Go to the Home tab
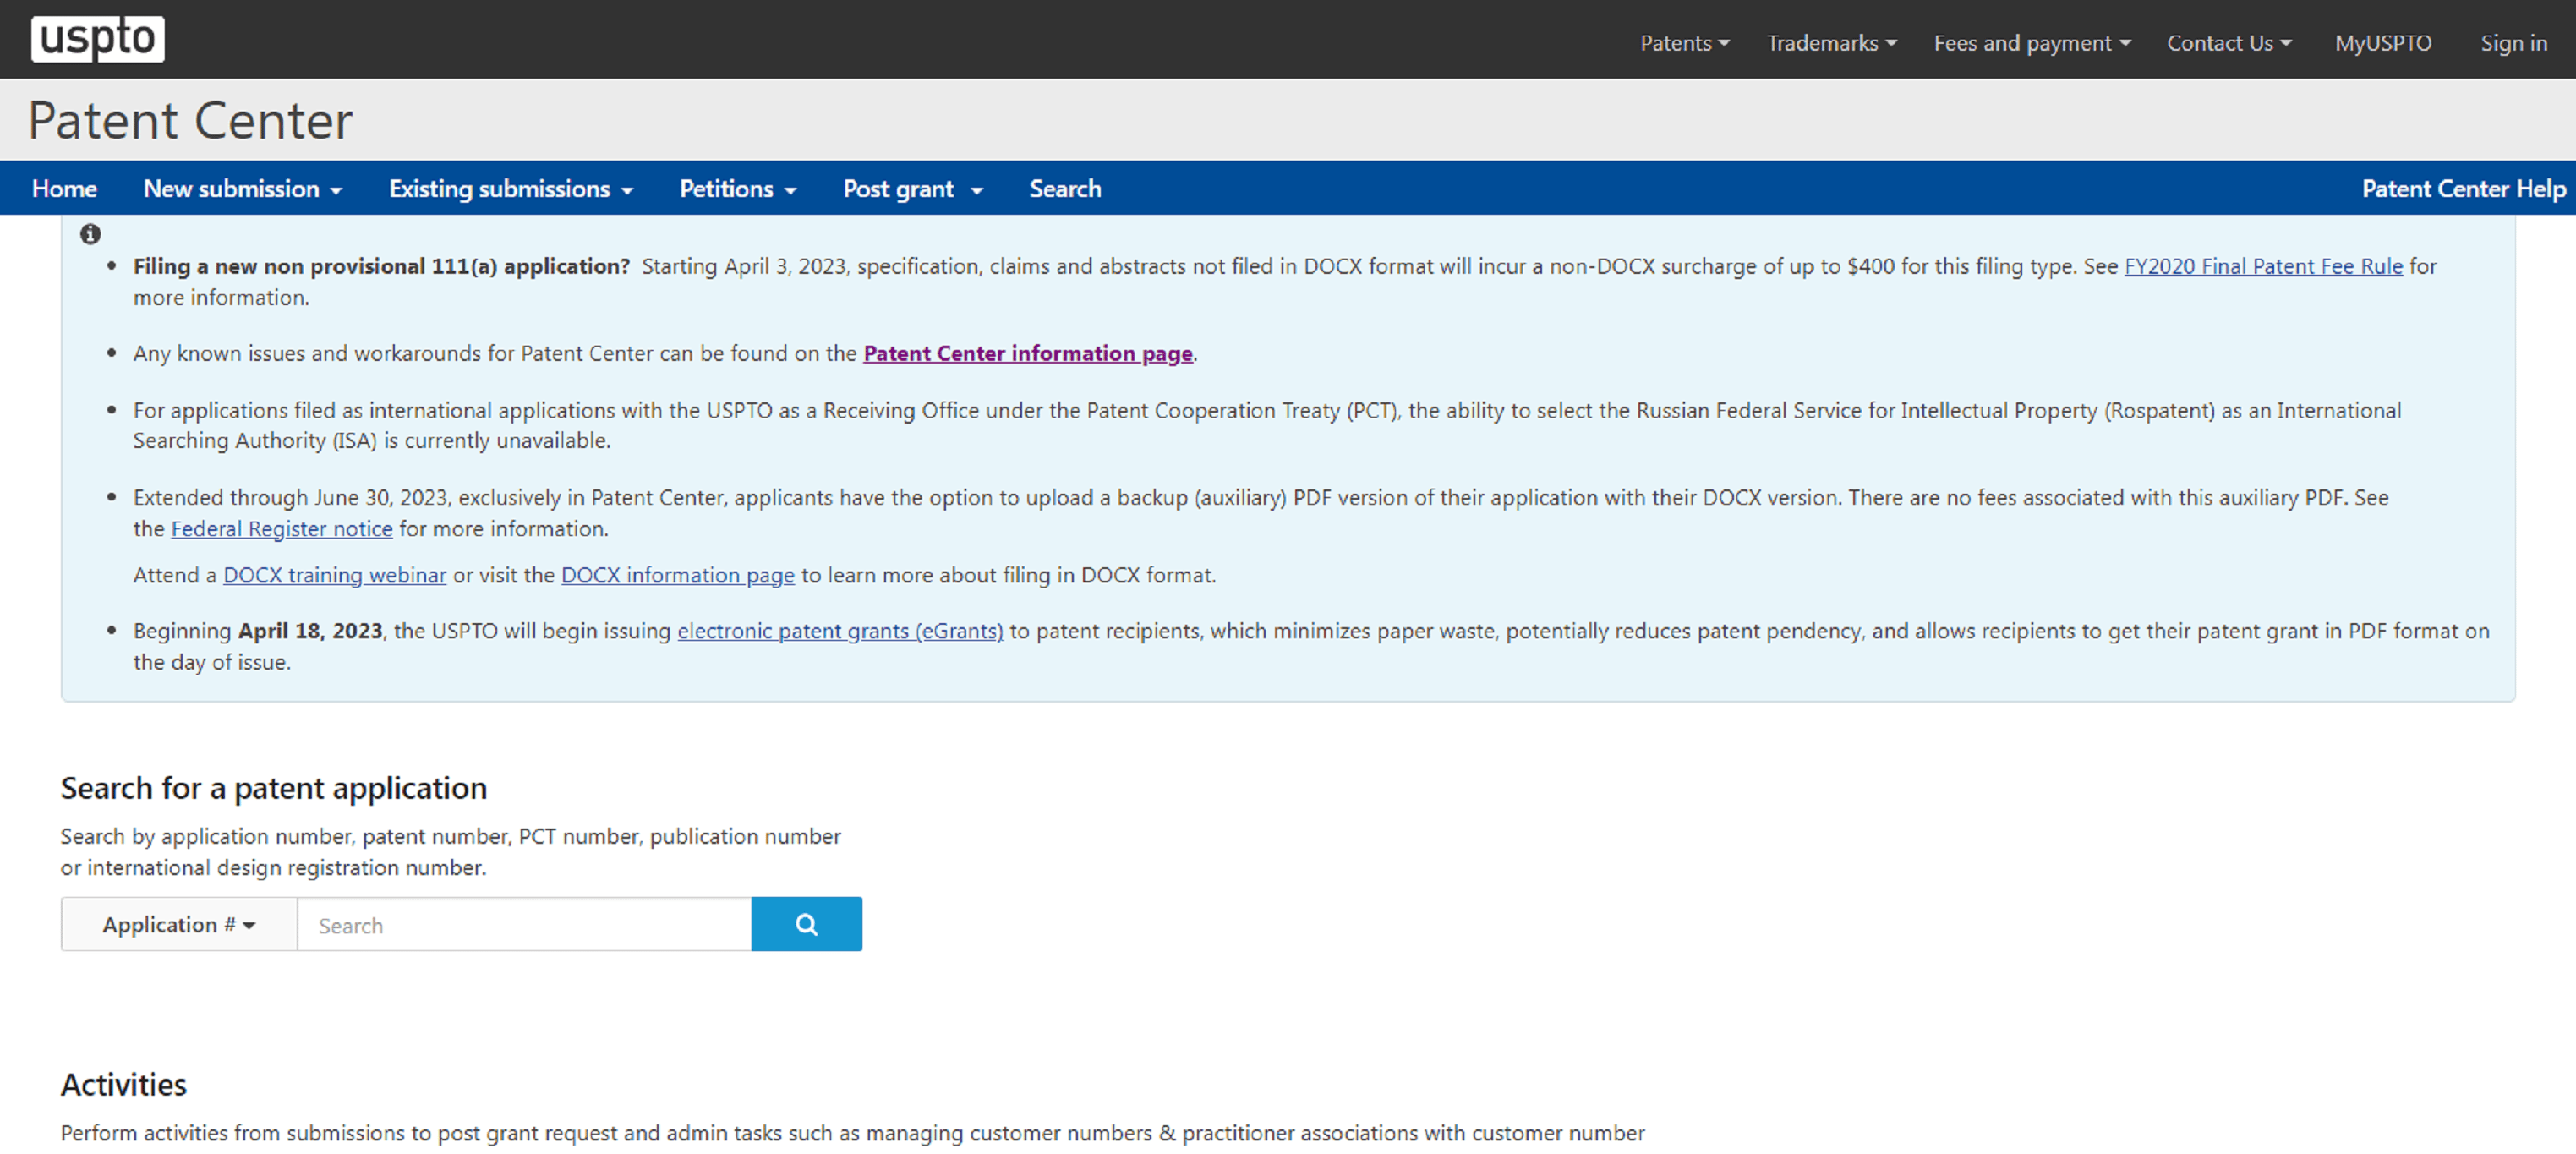 [x=64, y=188]
